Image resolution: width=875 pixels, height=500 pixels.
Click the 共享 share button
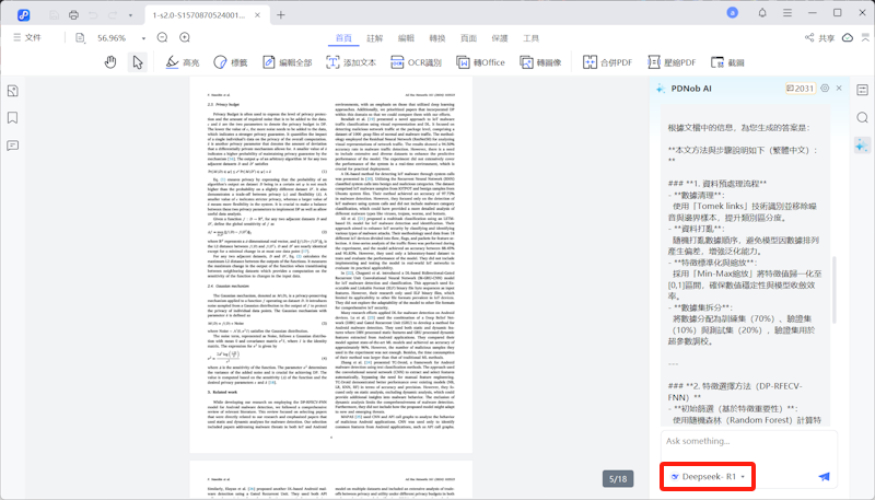[819, 38]
